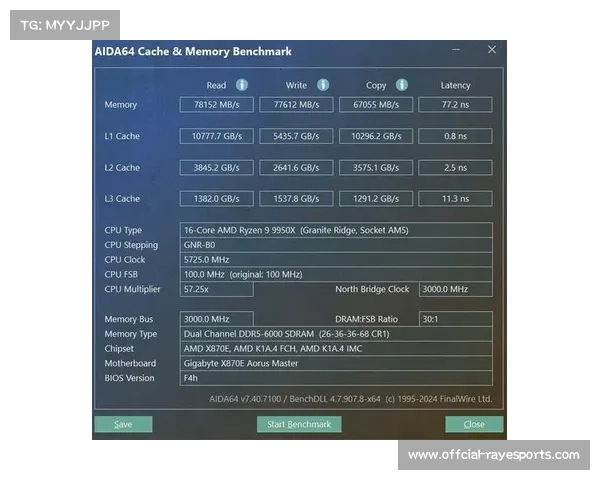Click the Memory Write 77612 MB/s value
Screen dimensions: 600x480
pyautogui.click(x=296, y=105)
